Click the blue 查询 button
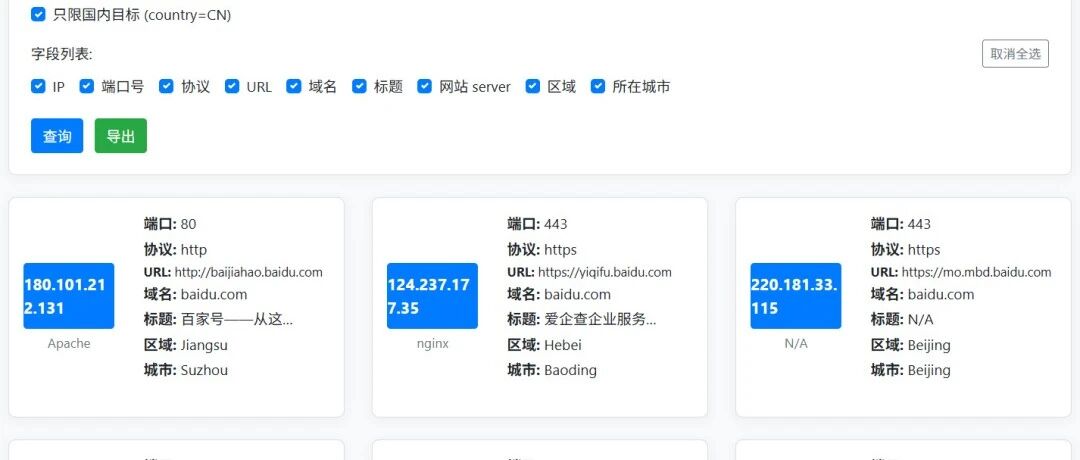The height and width of the screenshot is (460, 1080). [x=57, y=136]
